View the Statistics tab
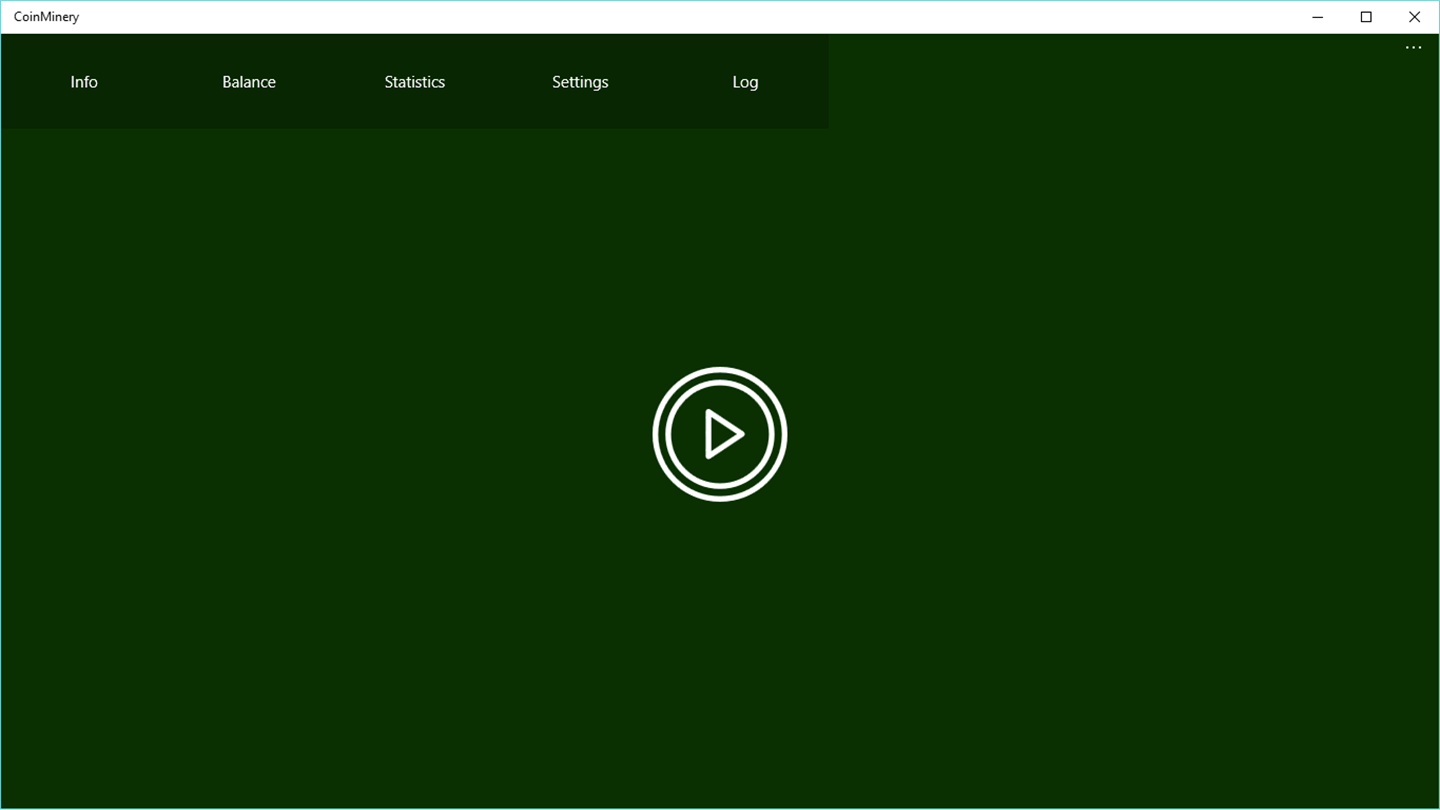 click(415, 82)
